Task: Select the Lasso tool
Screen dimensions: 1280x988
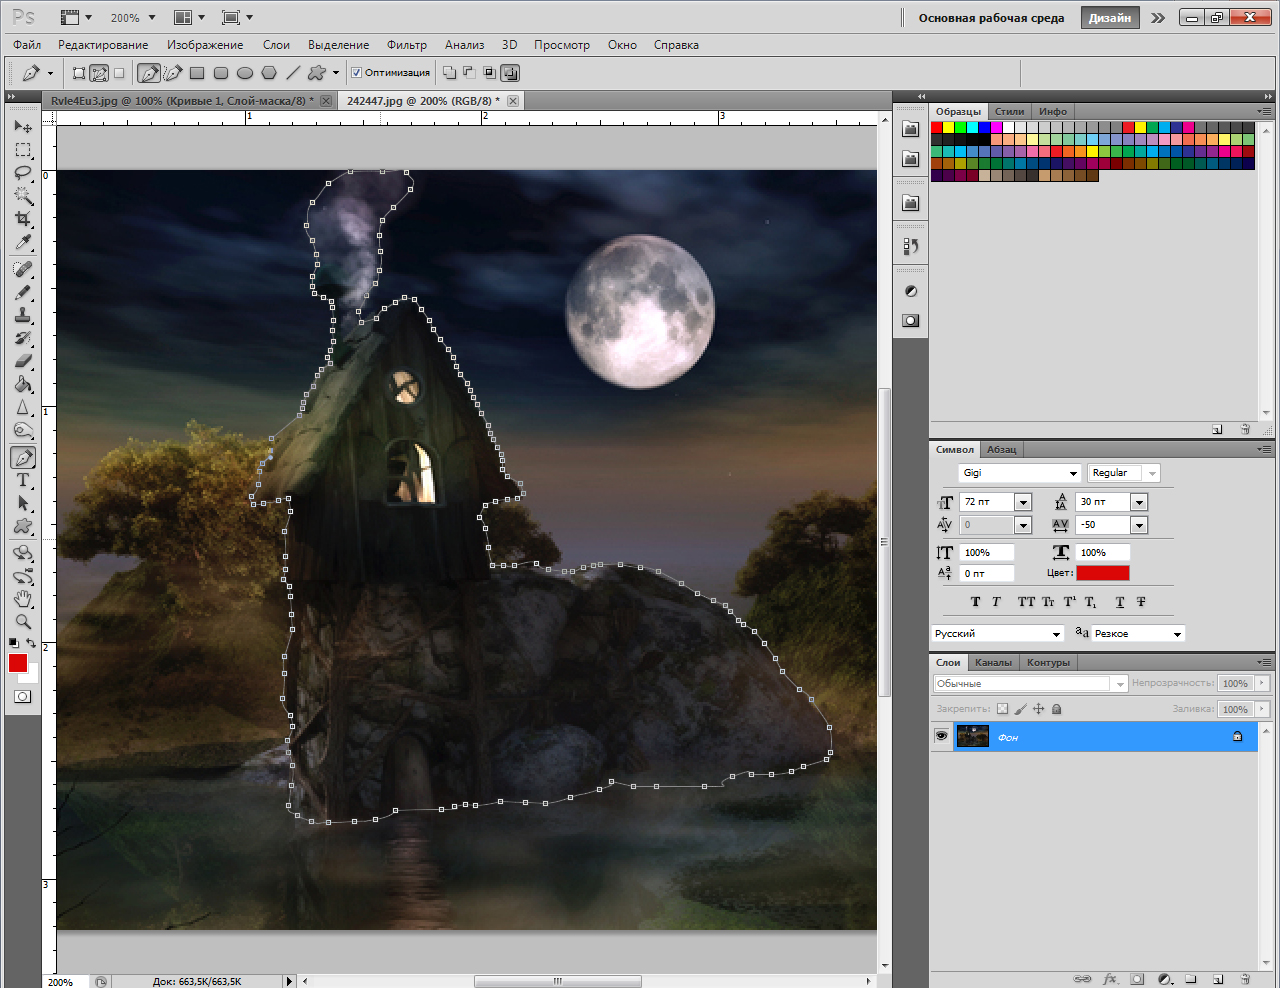Action: 23,173
